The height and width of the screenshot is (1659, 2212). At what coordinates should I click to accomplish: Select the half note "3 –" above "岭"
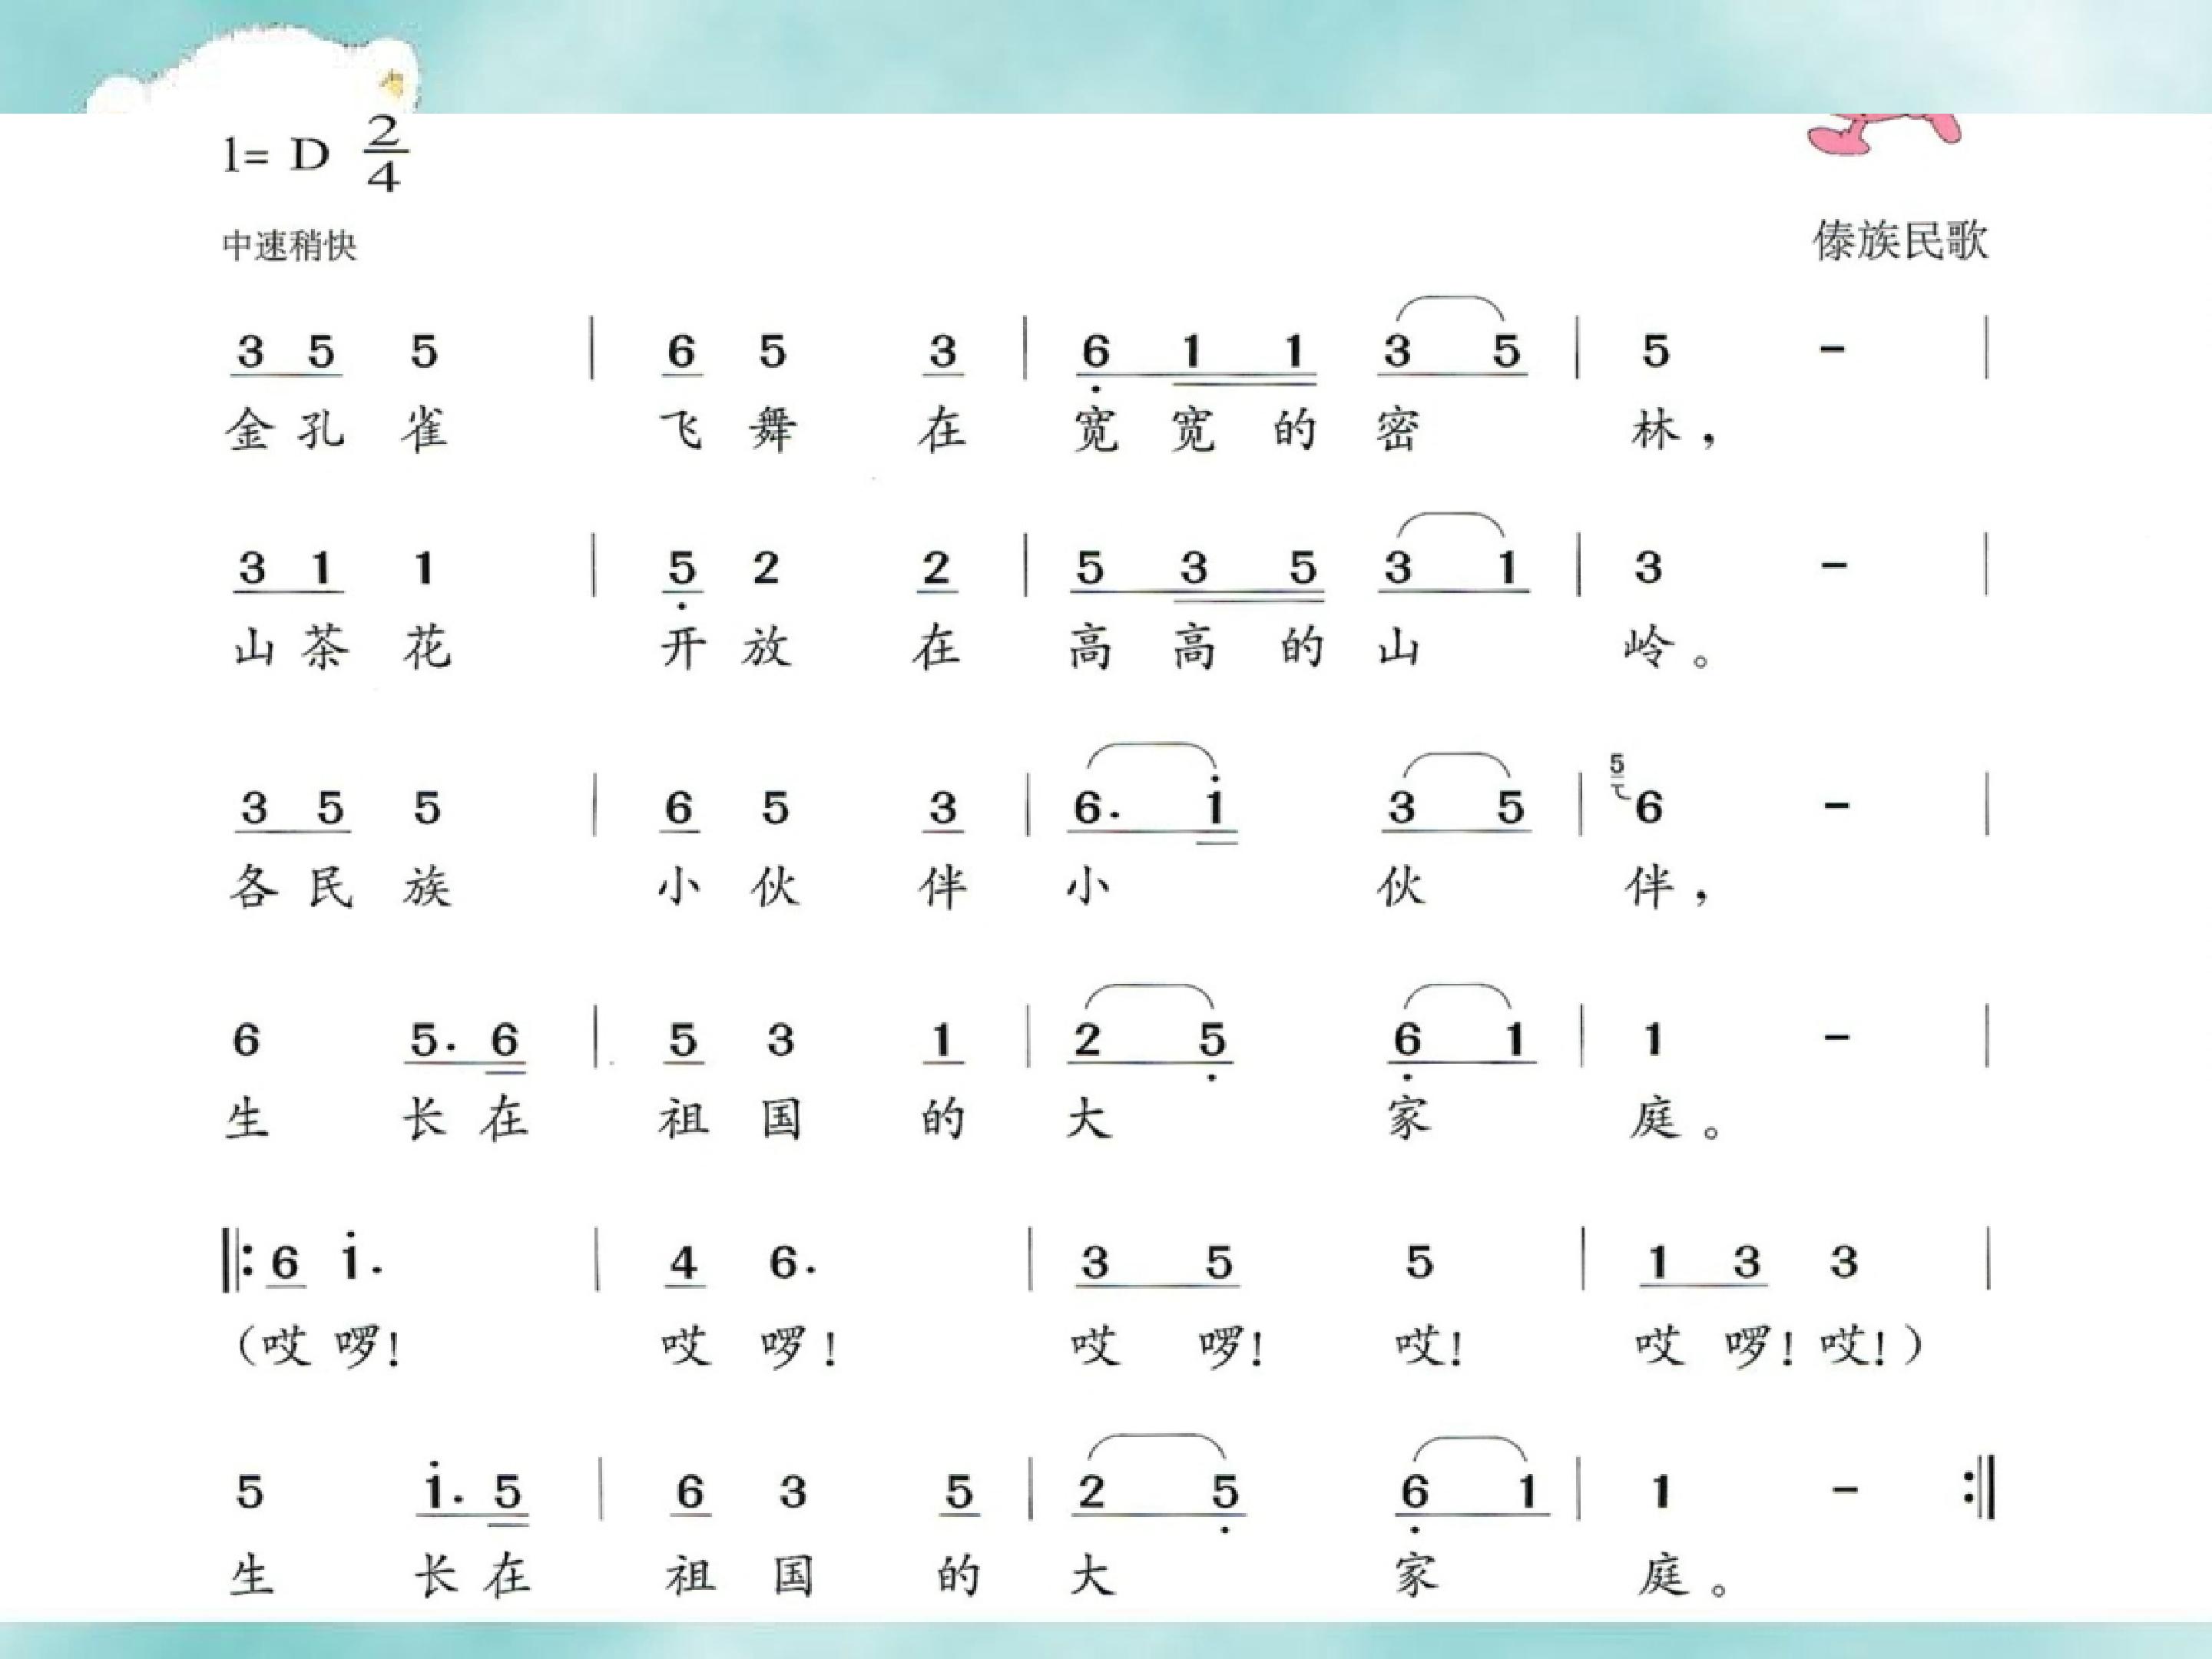pyautogui.click(x=1740, y=567)
